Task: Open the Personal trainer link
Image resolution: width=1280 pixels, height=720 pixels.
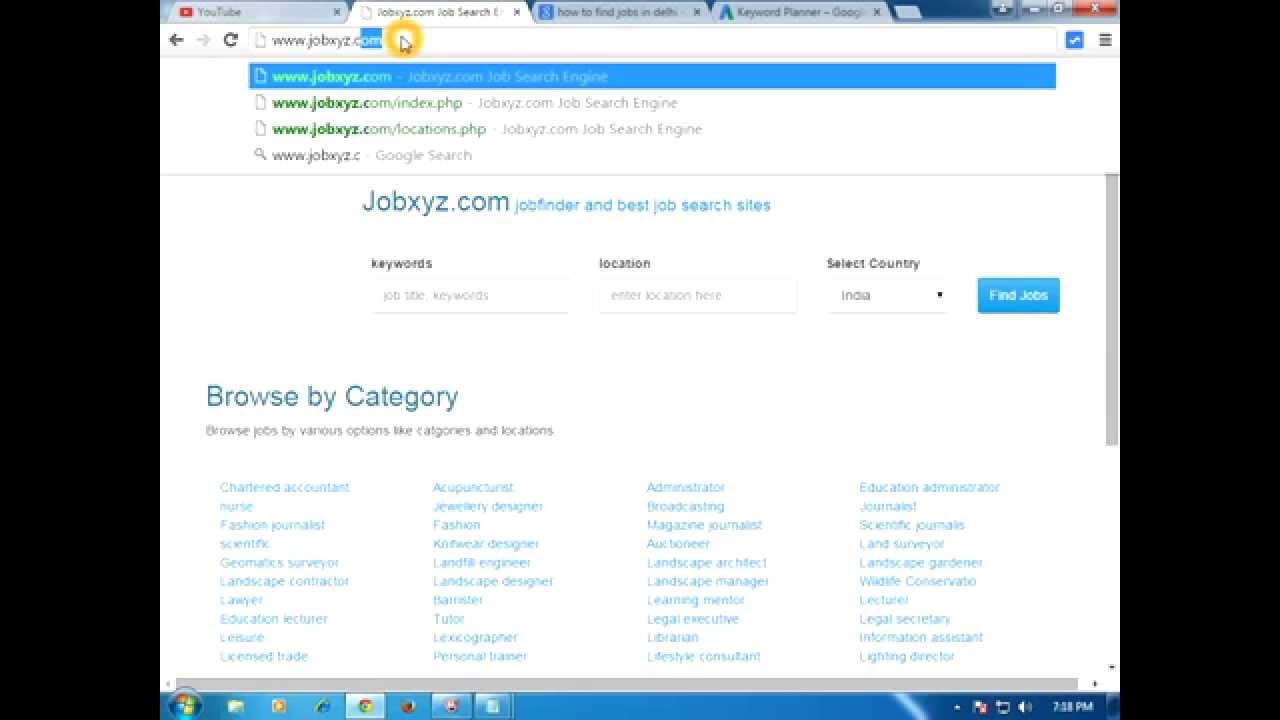Action: [x=480, y=657]
